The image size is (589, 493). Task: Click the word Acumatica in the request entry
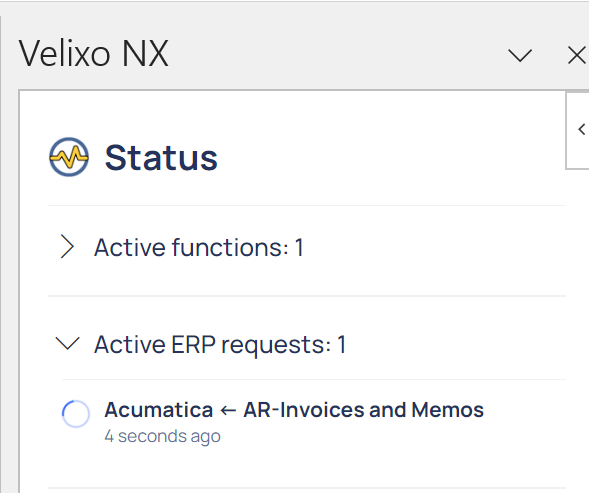tap(159, 410)
